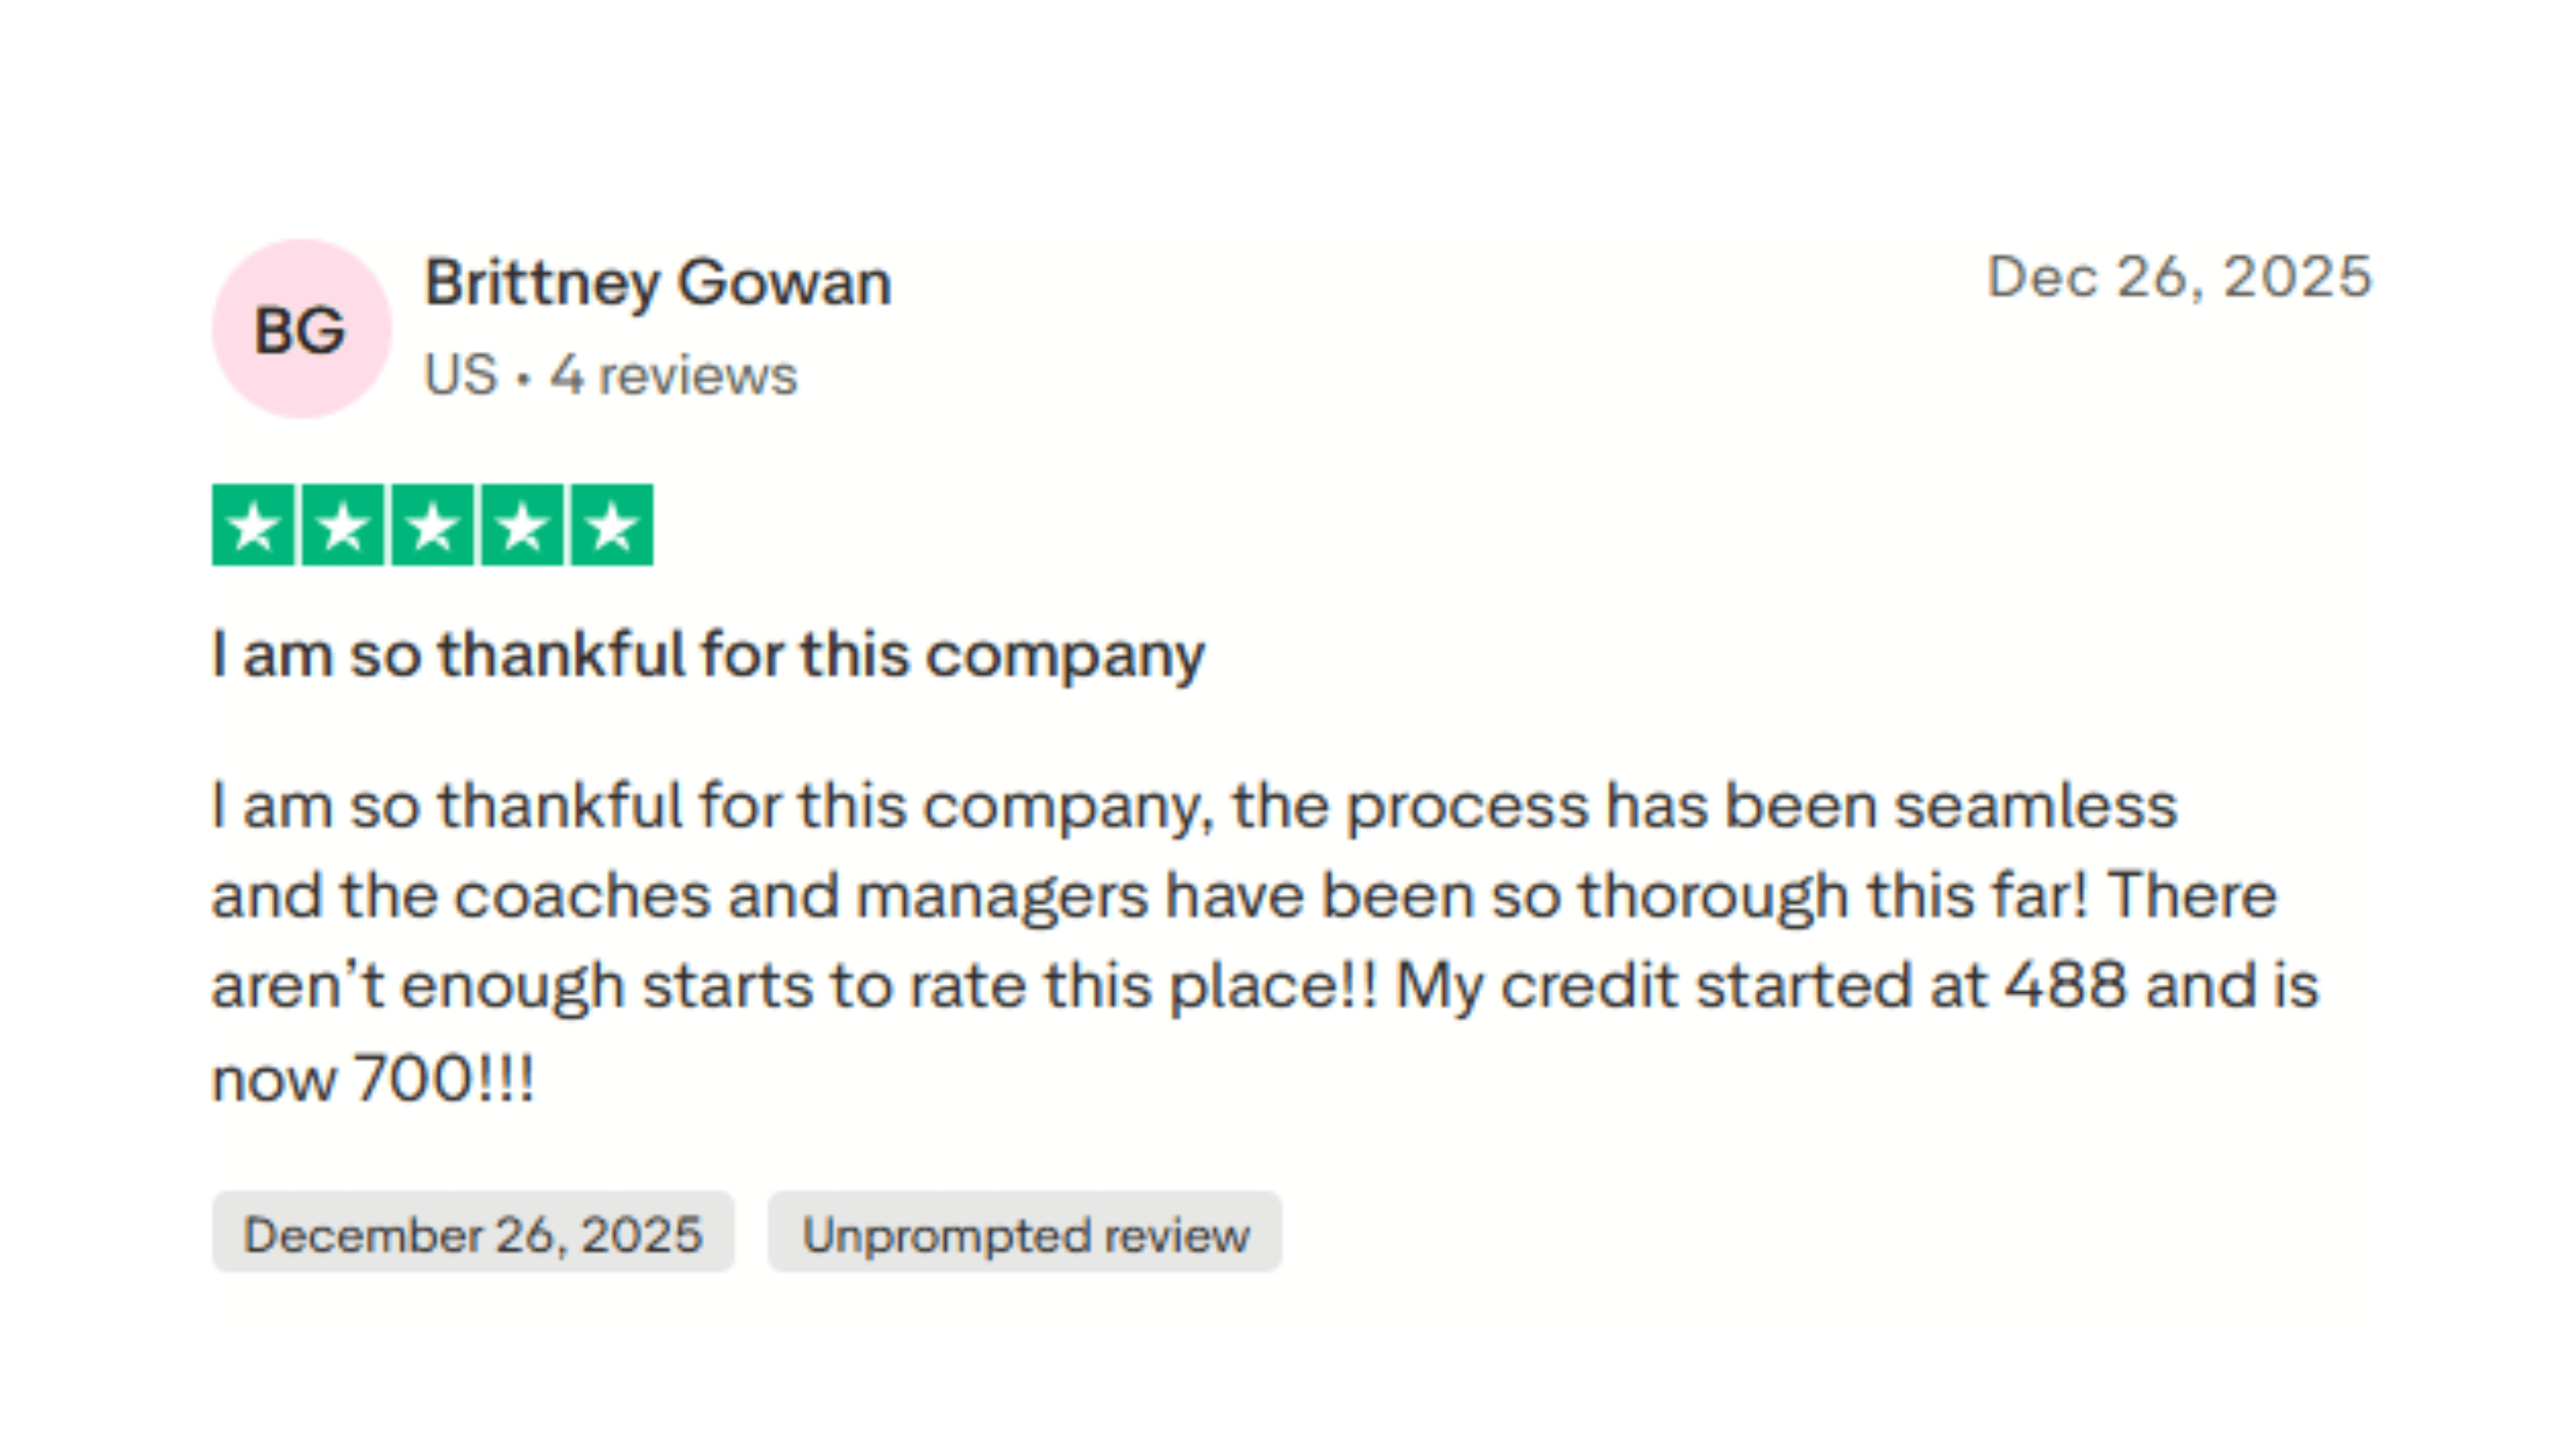
Task: Click the second green rating star
Action: (343, 526)
